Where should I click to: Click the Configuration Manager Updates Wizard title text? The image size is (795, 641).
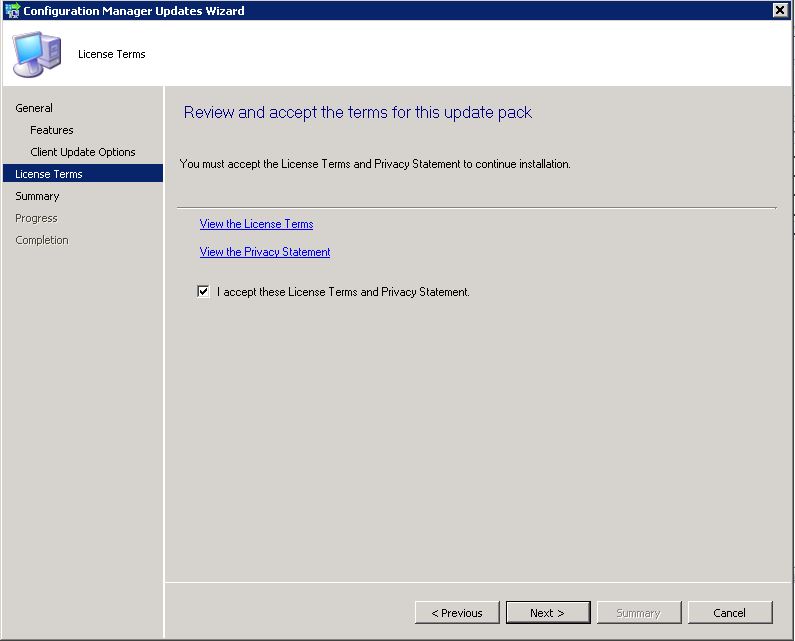(134, 11)
